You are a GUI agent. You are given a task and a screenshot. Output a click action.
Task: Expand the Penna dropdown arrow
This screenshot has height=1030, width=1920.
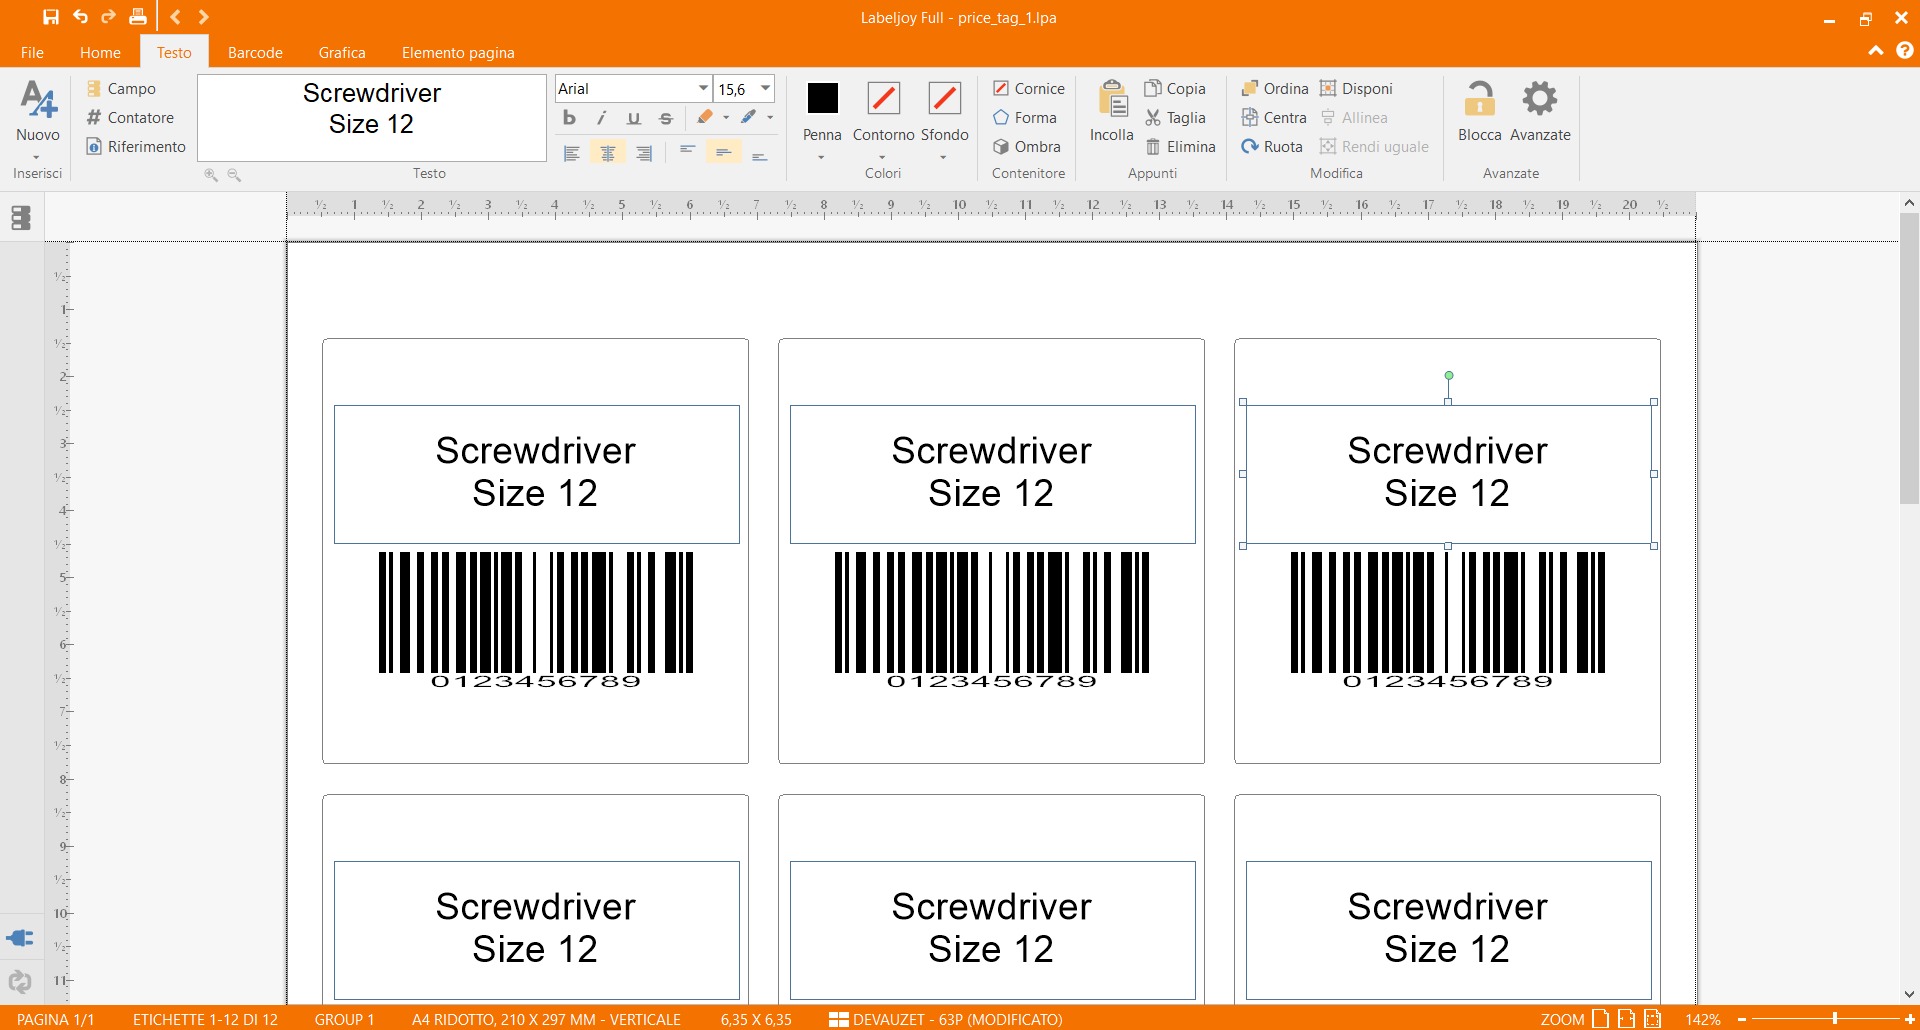tap(821, 158)
